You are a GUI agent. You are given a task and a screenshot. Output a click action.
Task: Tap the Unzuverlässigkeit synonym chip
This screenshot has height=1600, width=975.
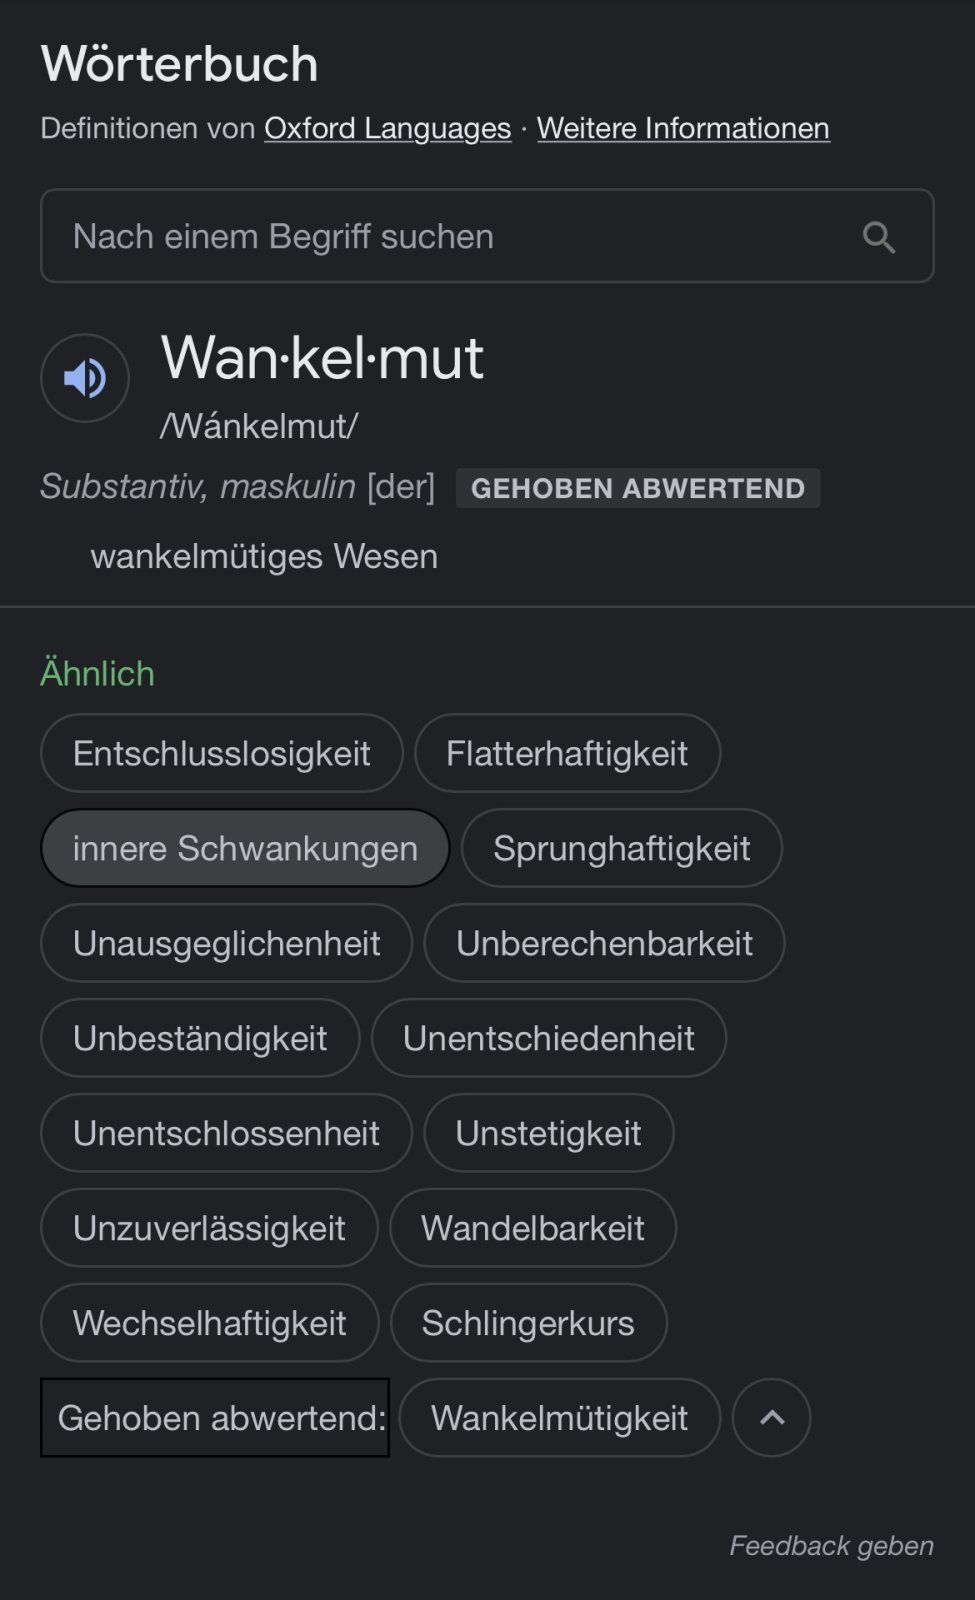pos(209,1228)
